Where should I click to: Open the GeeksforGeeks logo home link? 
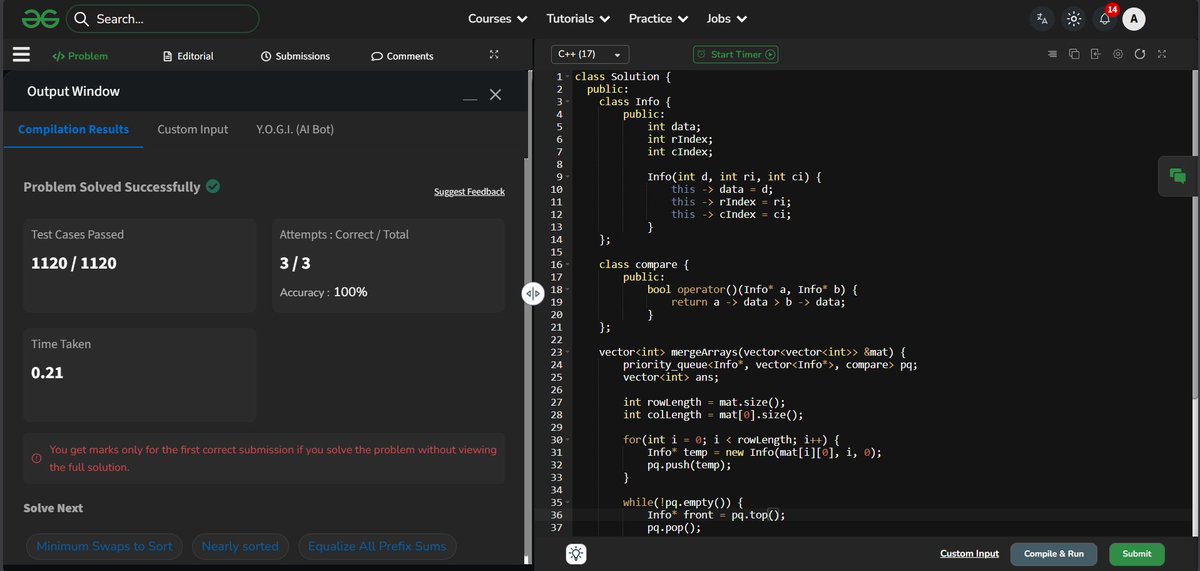40,18
